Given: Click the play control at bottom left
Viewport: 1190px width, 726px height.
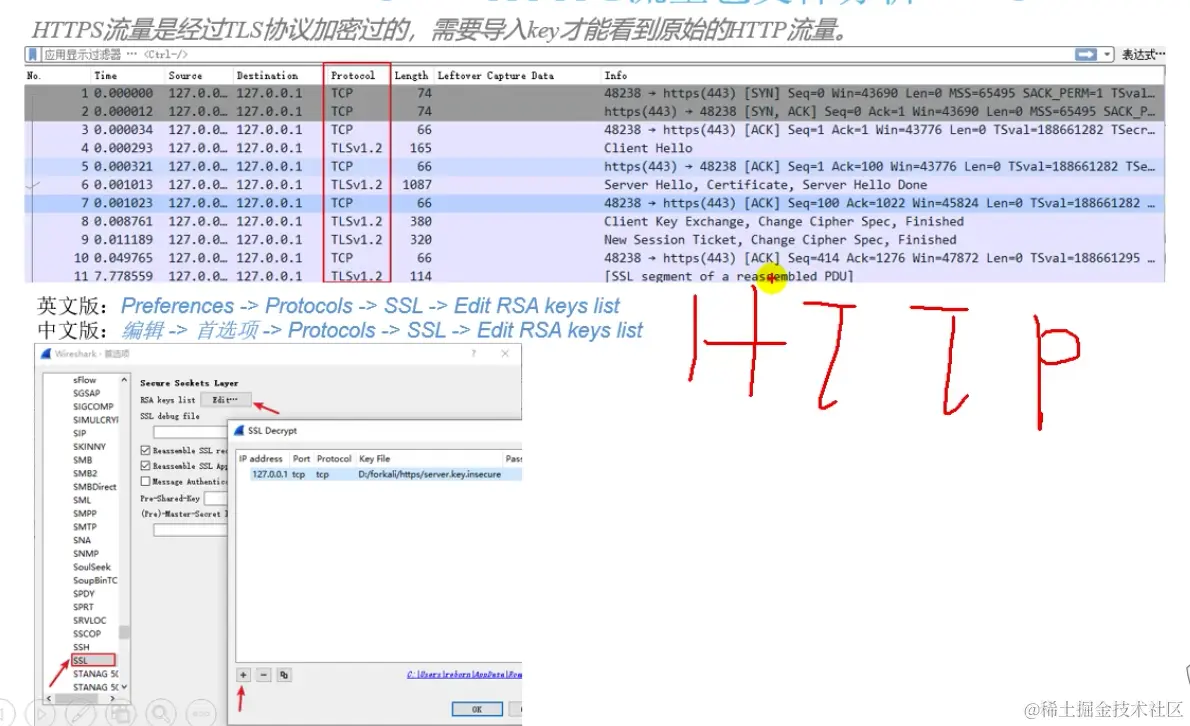Looking at the screenshot, I should point(41,713).
